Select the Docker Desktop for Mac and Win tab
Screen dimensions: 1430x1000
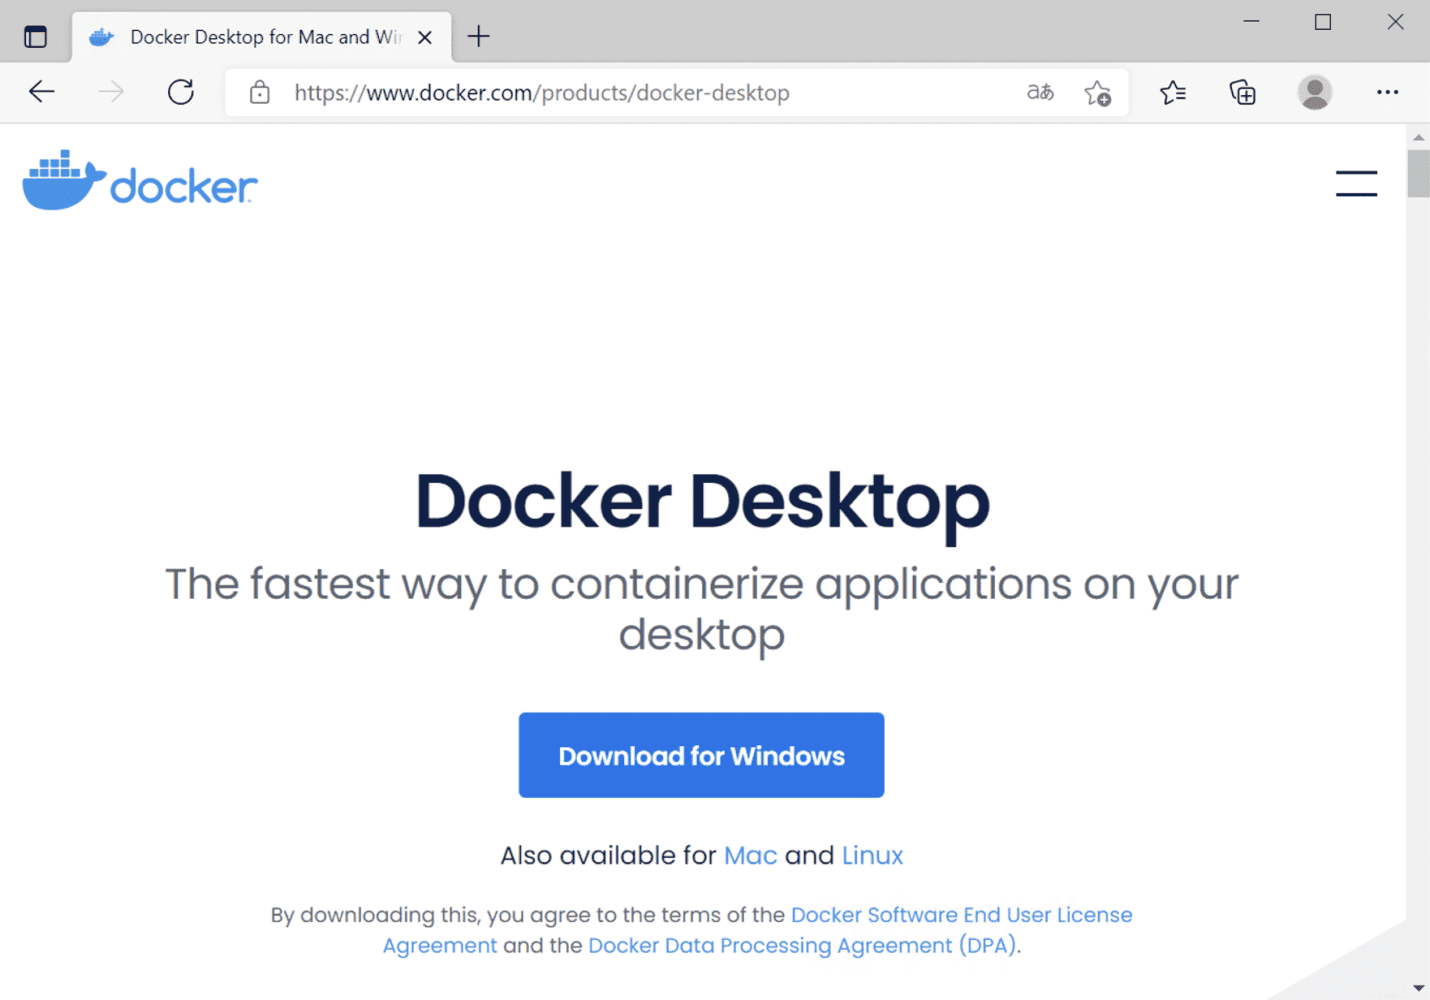pyautogui.click(x=262, y=37)
